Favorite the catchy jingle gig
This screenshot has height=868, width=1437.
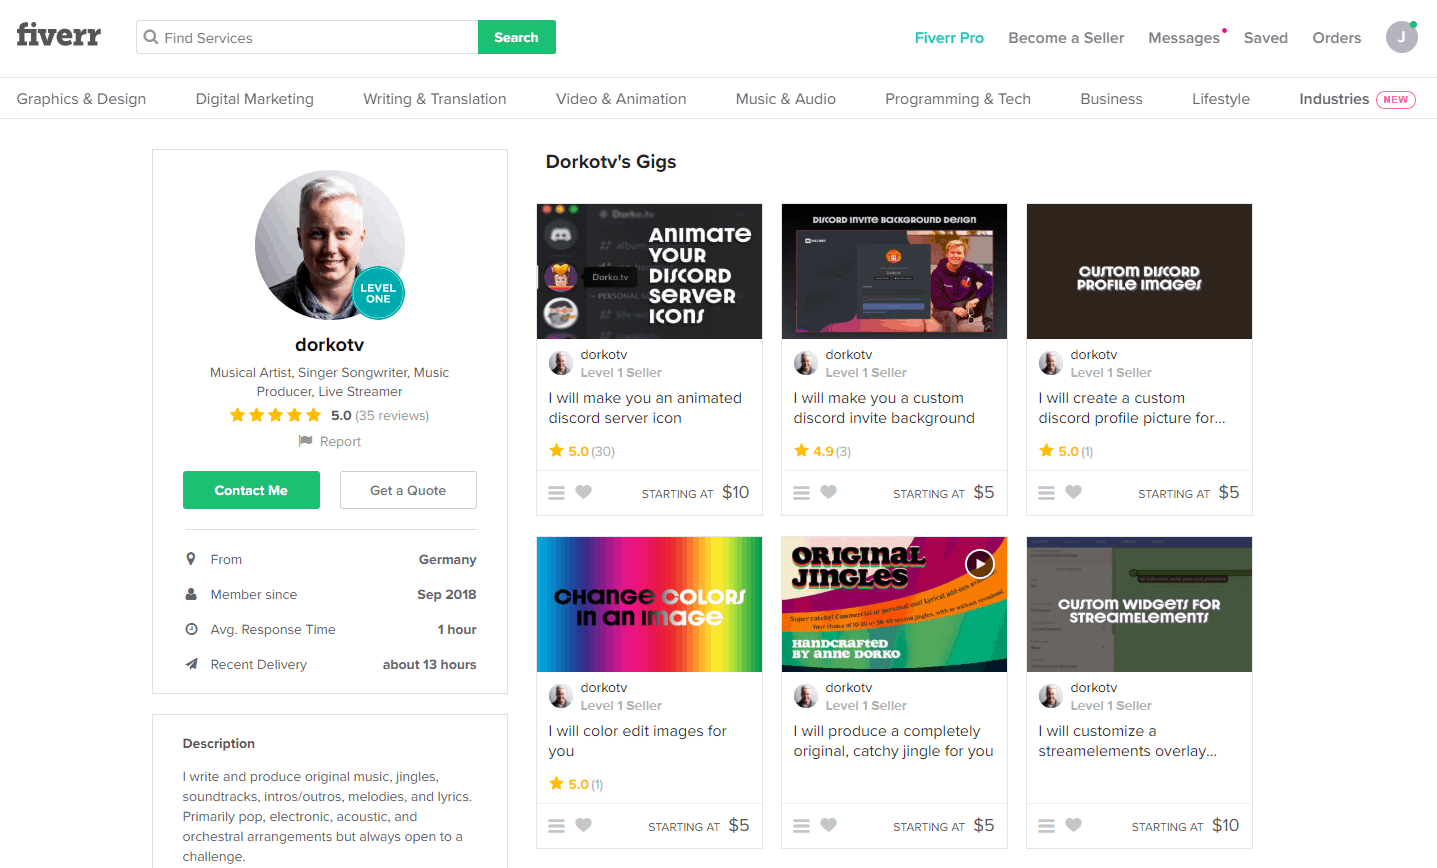[829, 825]
